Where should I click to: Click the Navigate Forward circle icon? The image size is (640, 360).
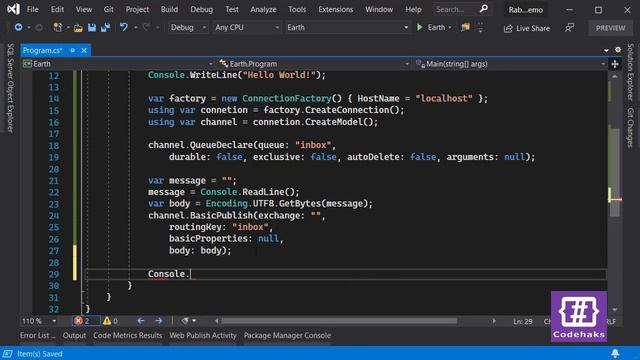(x=39, y=27)
